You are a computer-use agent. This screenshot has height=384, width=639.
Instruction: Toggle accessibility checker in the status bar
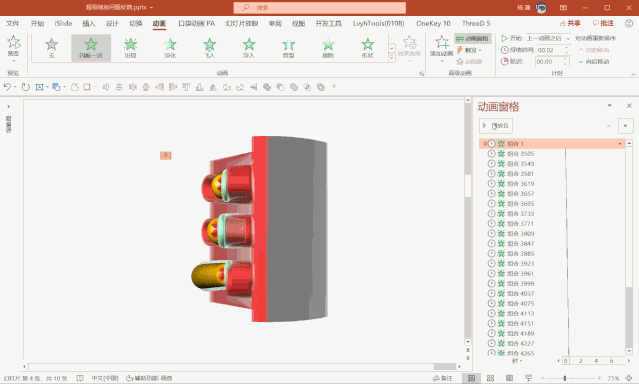(x=149, y=378)
